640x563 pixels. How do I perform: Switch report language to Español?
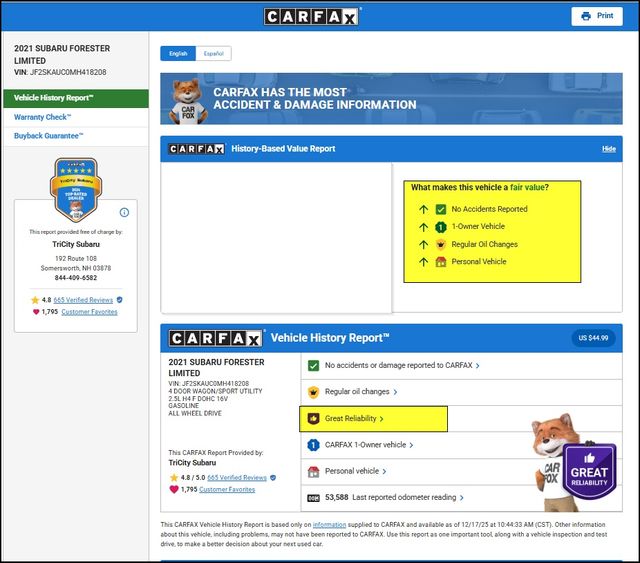[x=212, y=53]
